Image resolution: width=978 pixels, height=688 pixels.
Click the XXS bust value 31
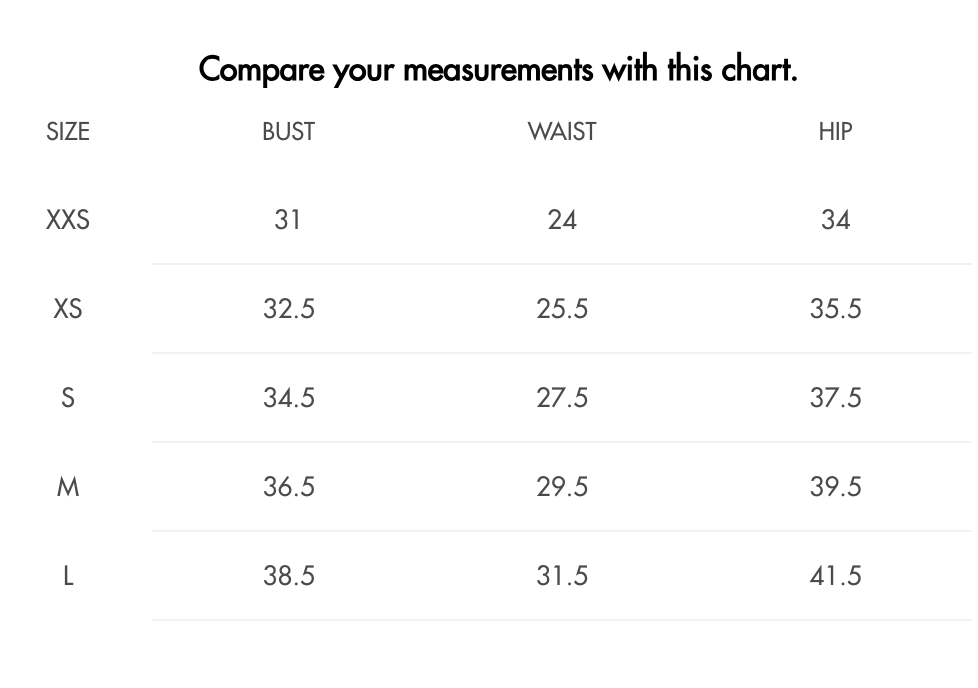pyautogui.click(x=288, y=220)
